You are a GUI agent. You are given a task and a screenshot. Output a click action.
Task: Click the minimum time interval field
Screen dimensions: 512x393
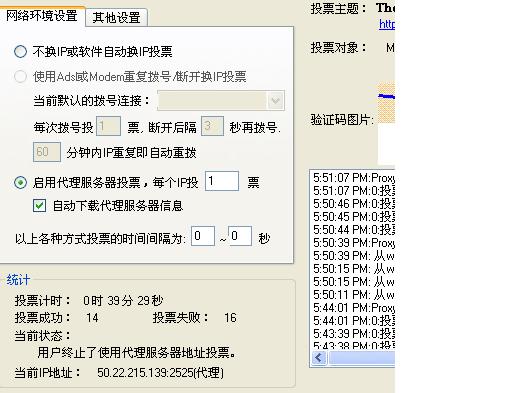click(203, 236)
